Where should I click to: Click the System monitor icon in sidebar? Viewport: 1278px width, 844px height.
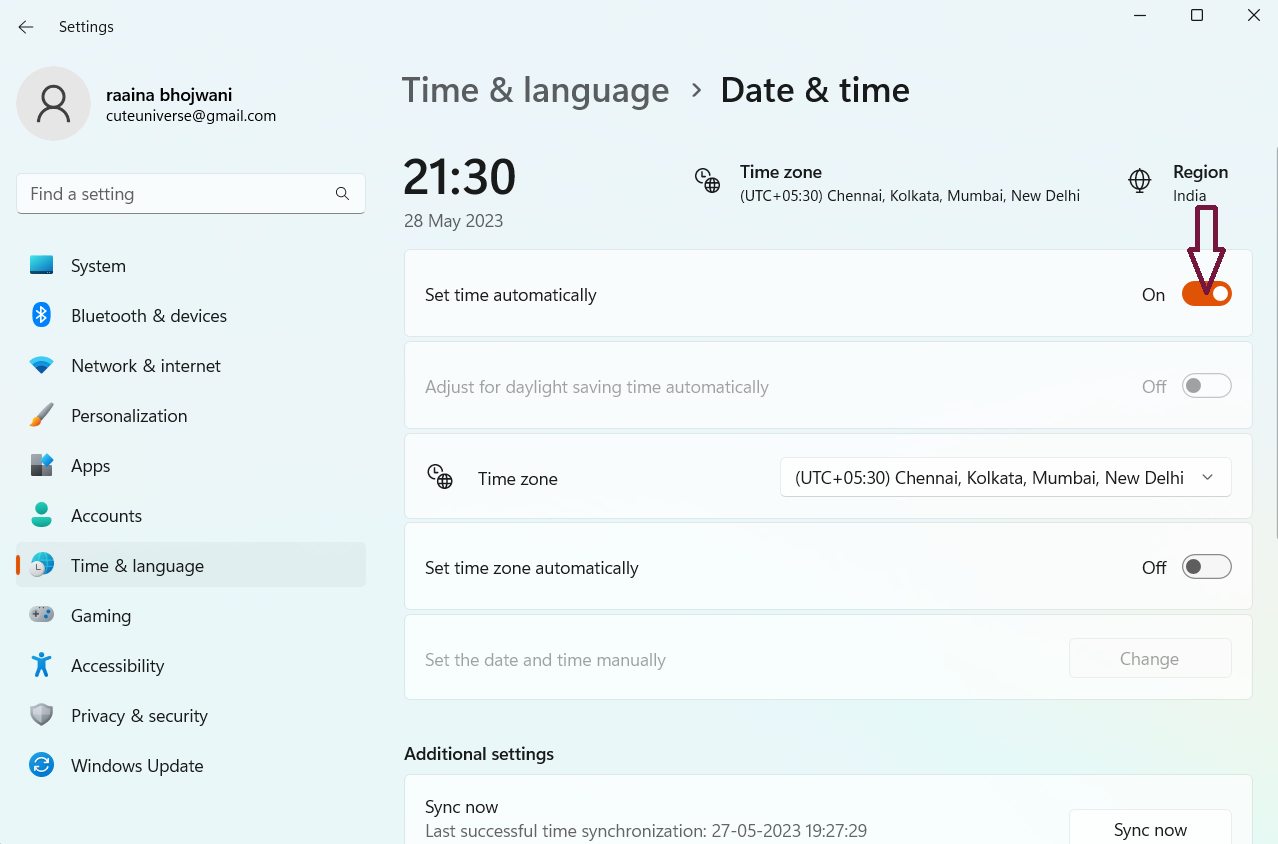click(41, 266)
